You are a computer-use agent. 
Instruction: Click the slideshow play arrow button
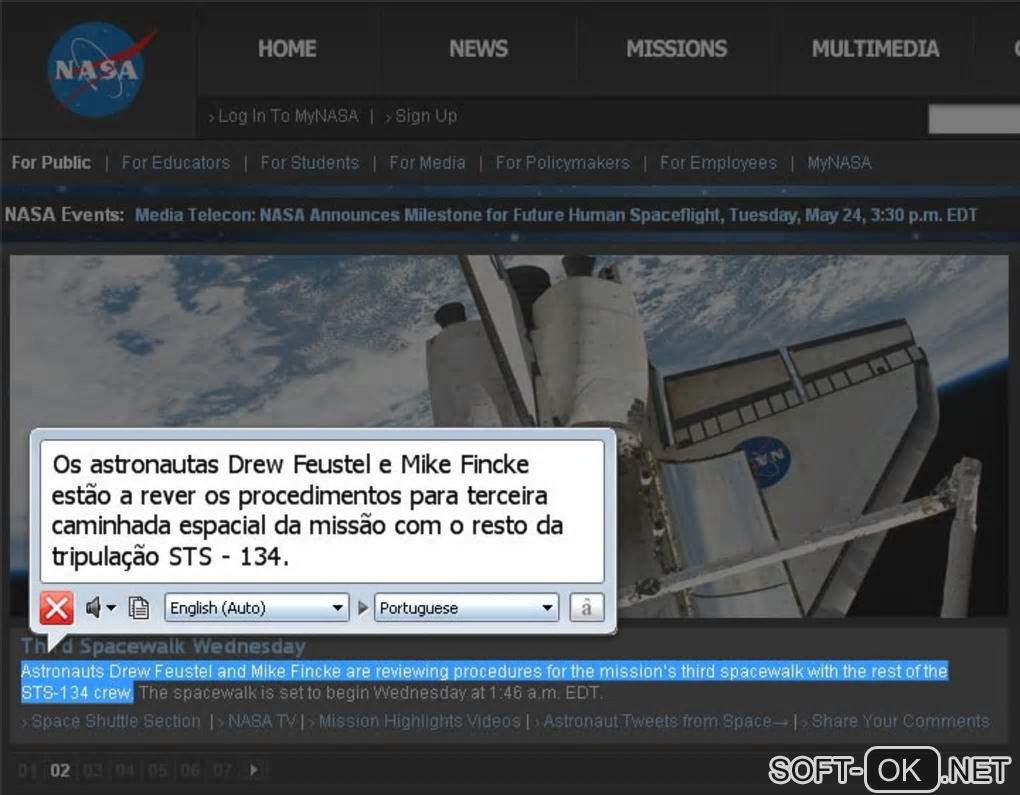[254, 770]
